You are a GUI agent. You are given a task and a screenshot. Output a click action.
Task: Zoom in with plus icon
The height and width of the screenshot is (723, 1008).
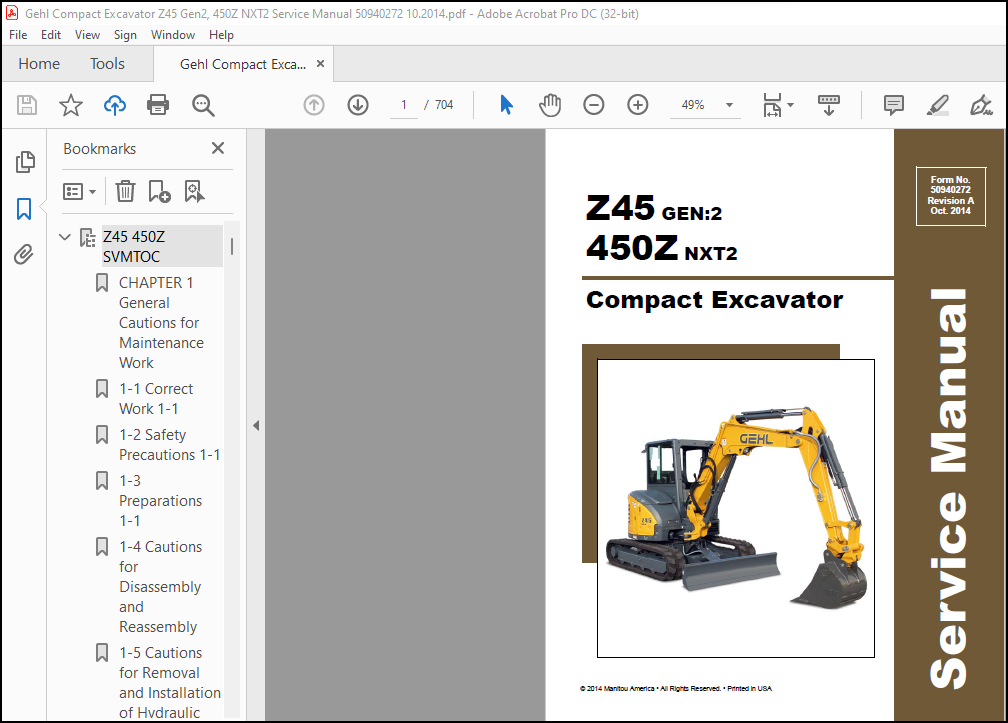[x=638, y=105]
